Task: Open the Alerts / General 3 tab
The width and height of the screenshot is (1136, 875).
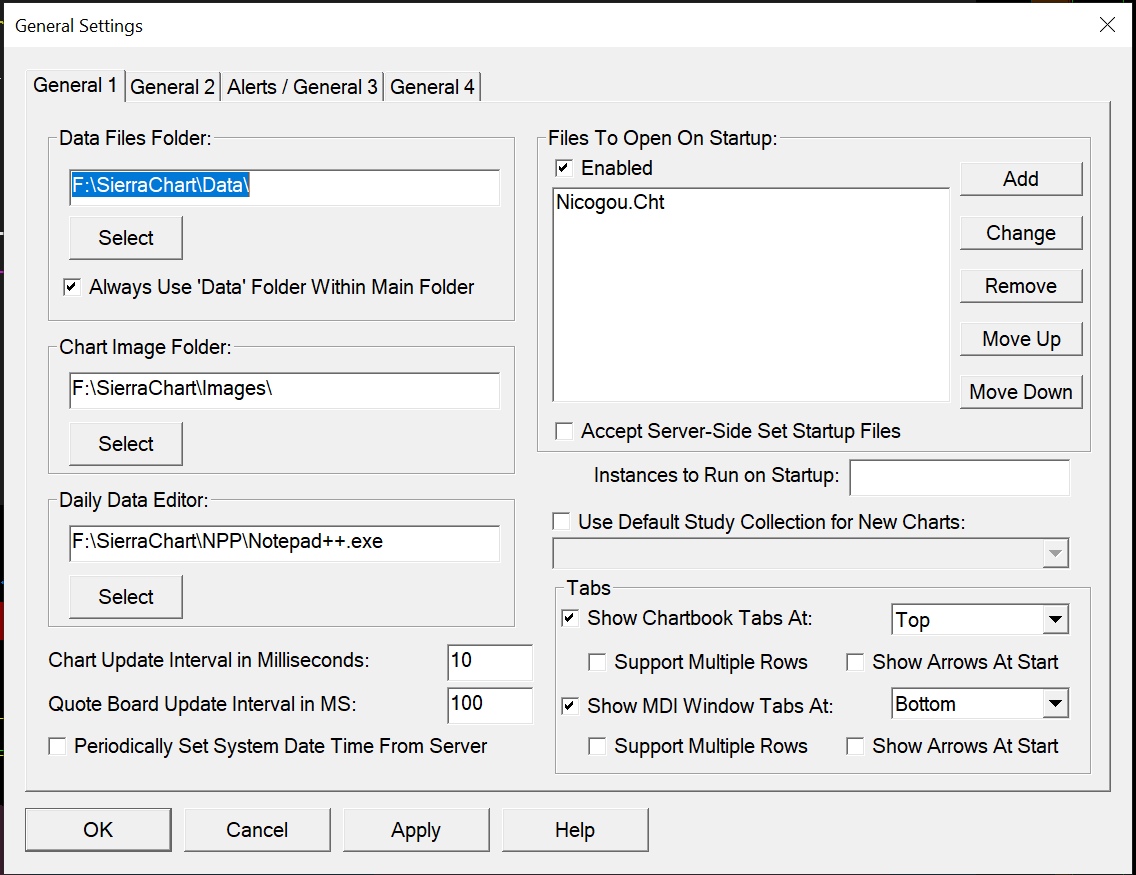Action: pos(302,87)
